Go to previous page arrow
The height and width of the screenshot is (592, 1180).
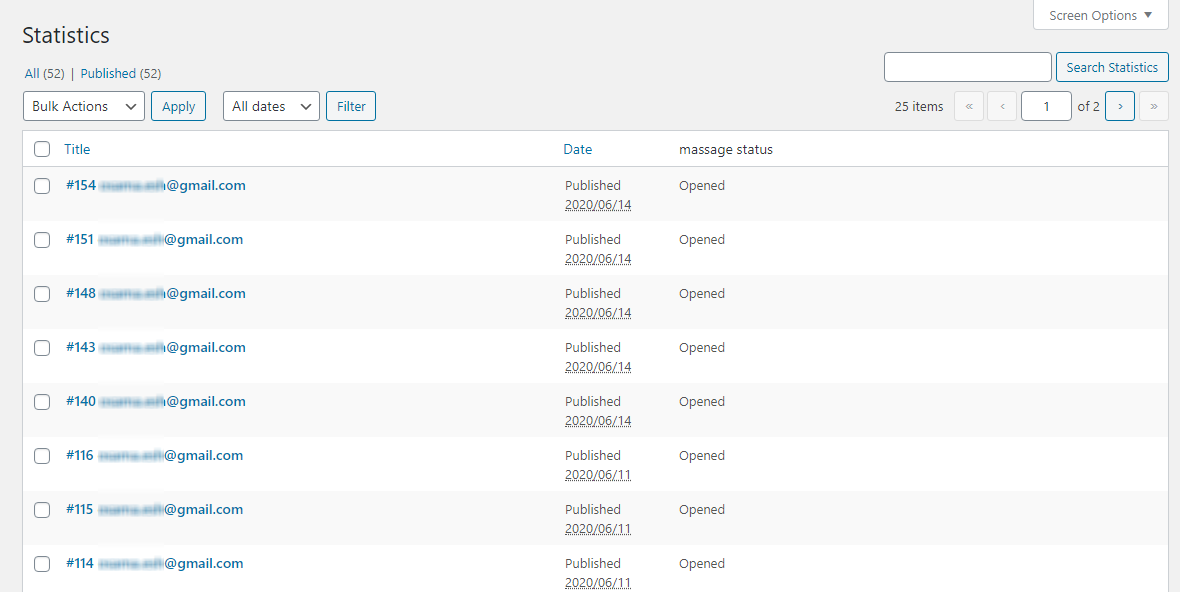1002,106
